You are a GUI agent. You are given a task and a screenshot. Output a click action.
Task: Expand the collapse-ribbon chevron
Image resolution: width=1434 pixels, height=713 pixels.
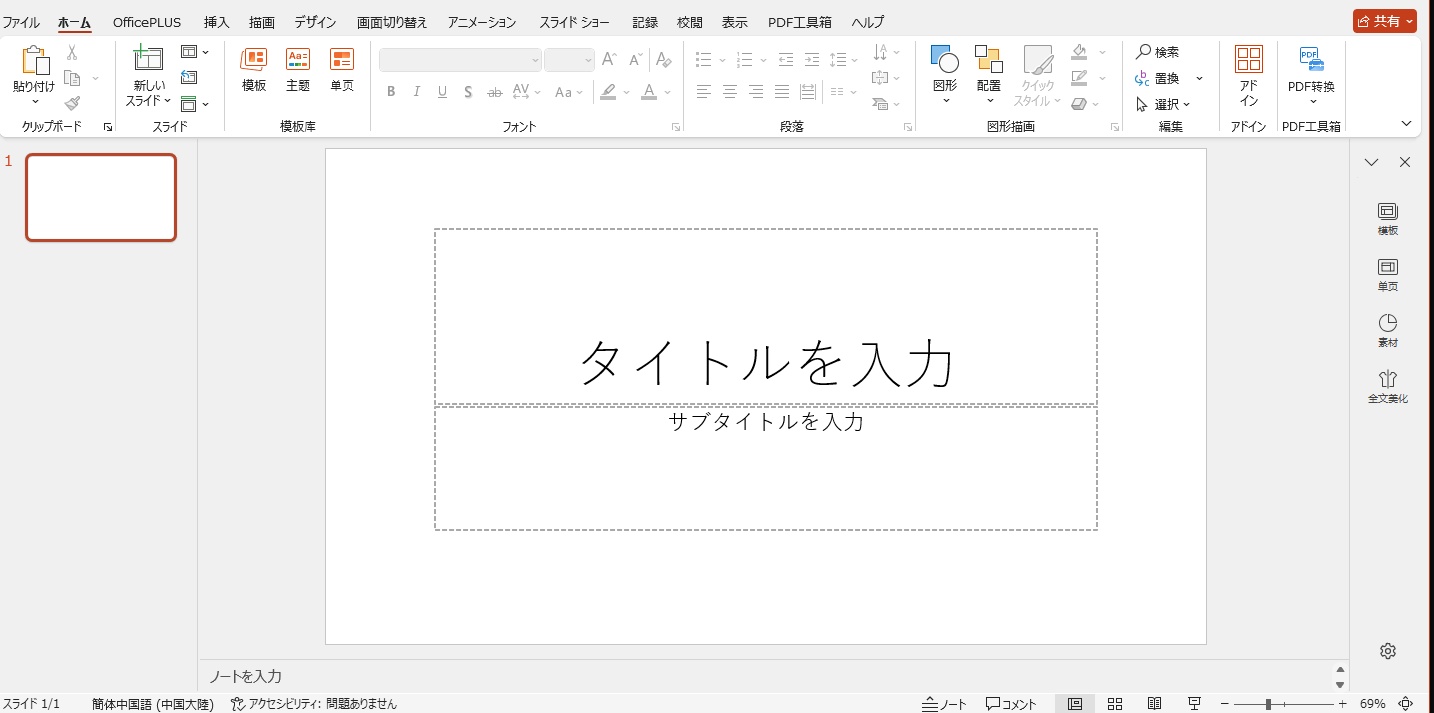click(1406, 124)
